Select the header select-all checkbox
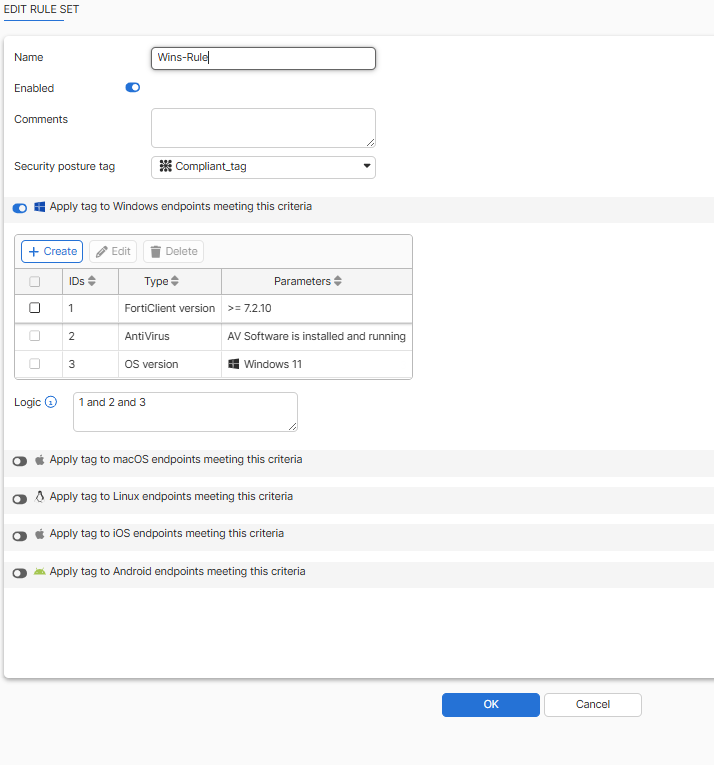714x765 pixels. [35, 282]
